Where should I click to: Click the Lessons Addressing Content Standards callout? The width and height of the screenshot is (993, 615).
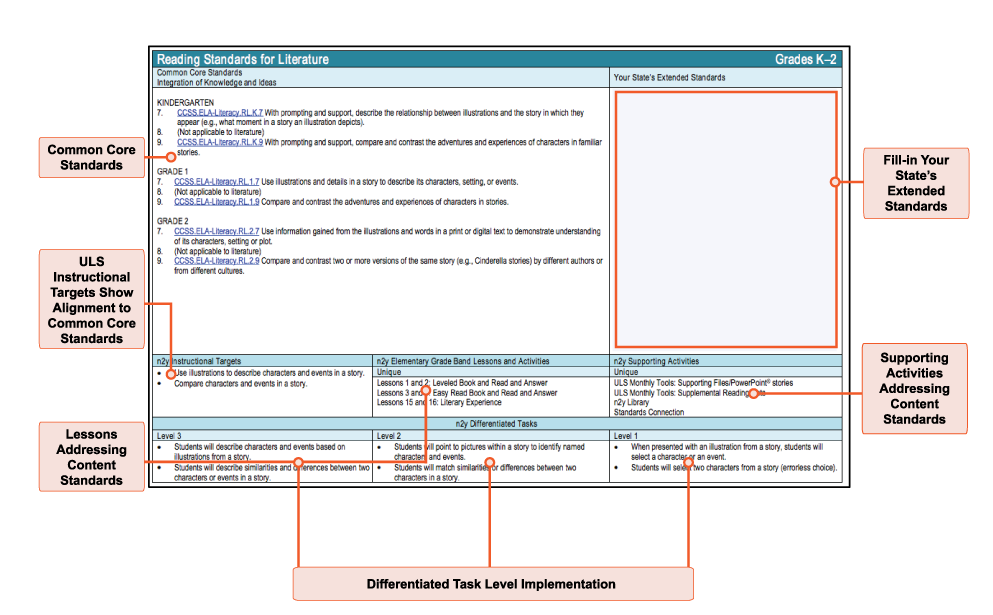91,458
